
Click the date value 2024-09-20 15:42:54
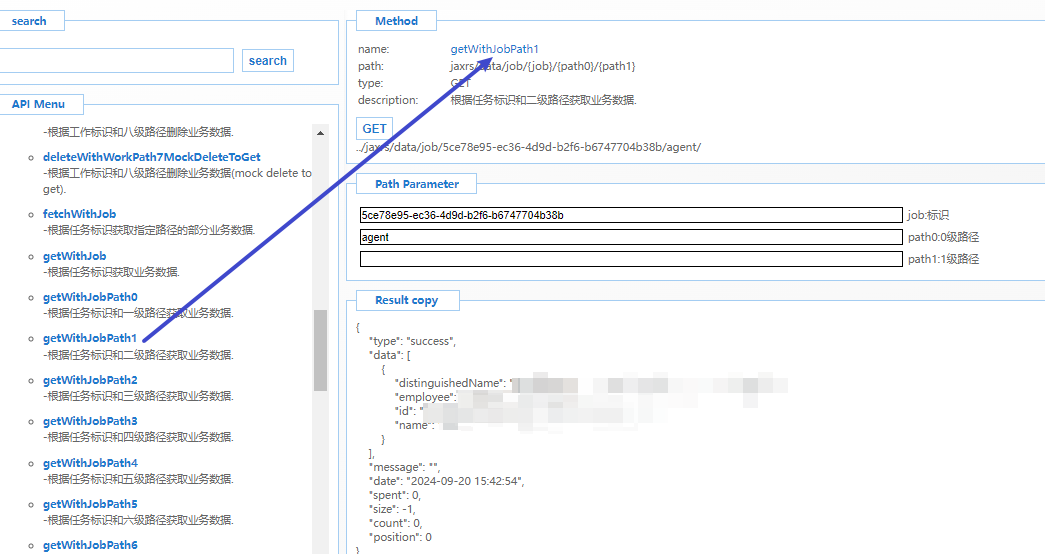tap(464, 481)
